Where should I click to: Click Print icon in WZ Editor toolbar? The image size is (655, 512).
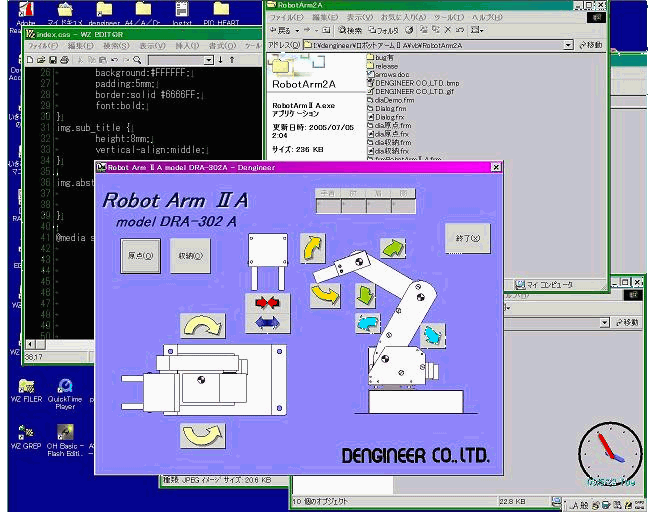click(64, 60)
